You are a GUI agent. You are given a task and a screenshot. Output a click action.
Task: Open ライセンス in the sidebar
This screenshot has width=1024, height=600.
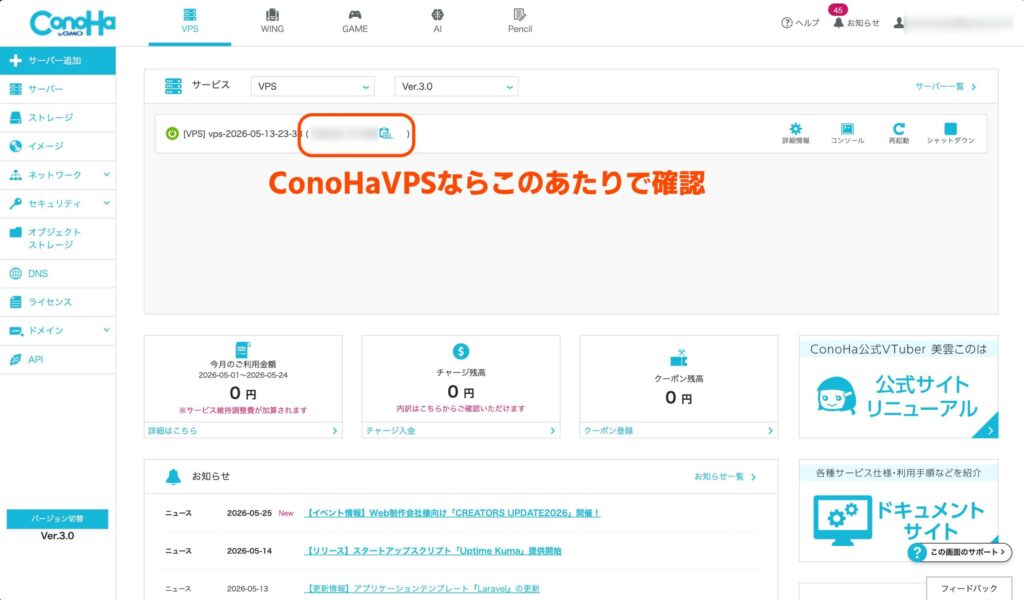[57, 302]
